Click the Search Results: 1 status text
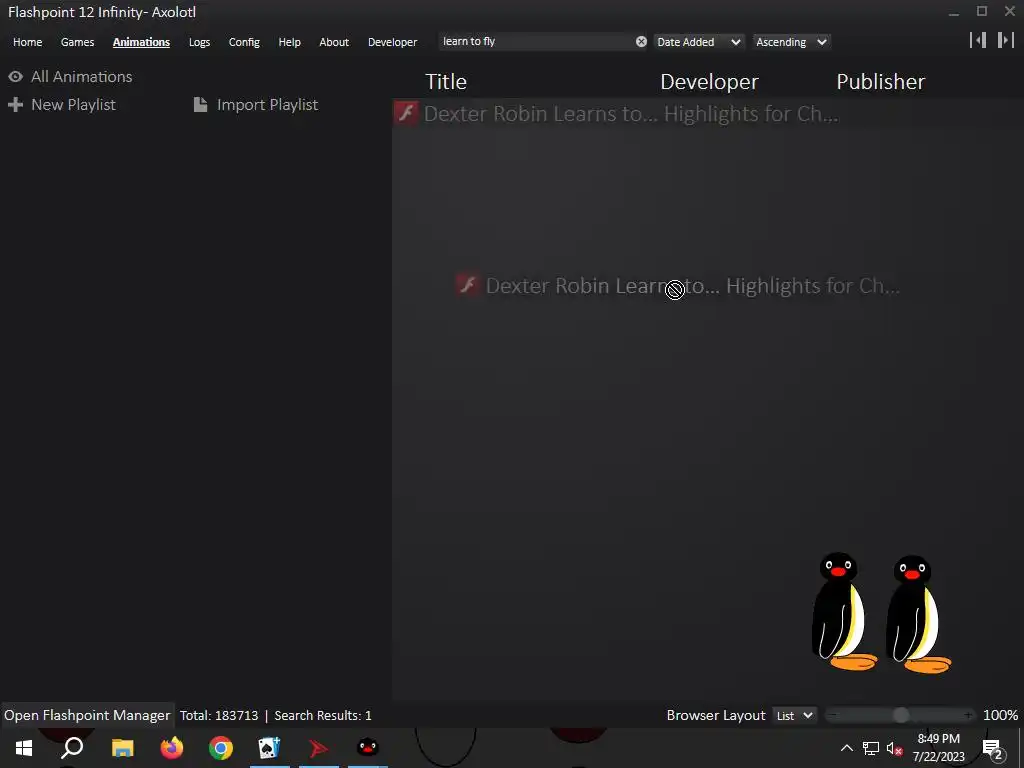This screenshot has width=1024, height=768. 323,715
